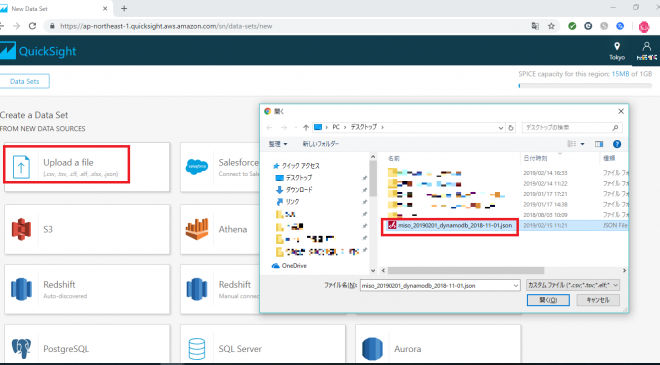Screen dimensions: 660x365
Task: Click the Upload a file card
Action: (x=87, y=167)
